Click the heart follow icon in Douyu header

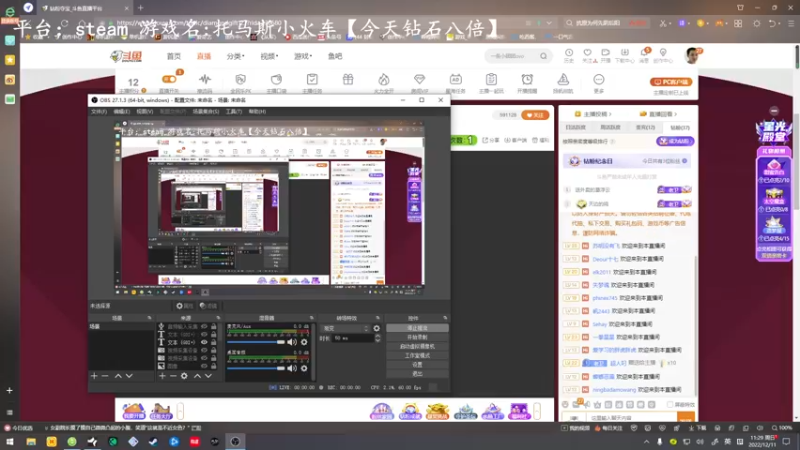pyautogui.click(x=588, y=53)
